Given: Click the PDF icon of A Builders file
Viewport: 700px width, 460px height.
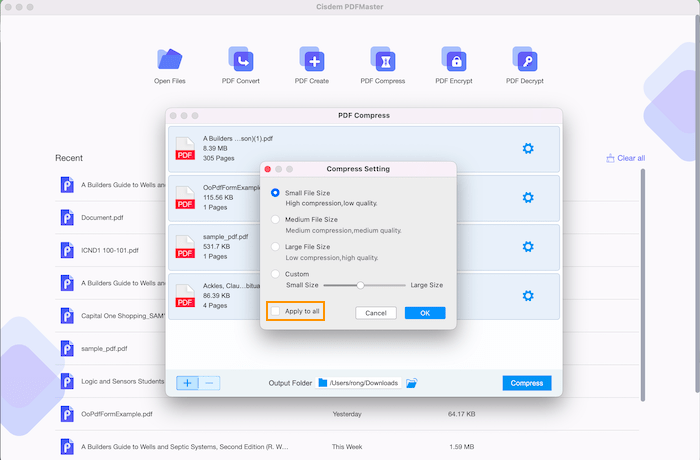Looking at the screenshot, I should click(185, 149).
